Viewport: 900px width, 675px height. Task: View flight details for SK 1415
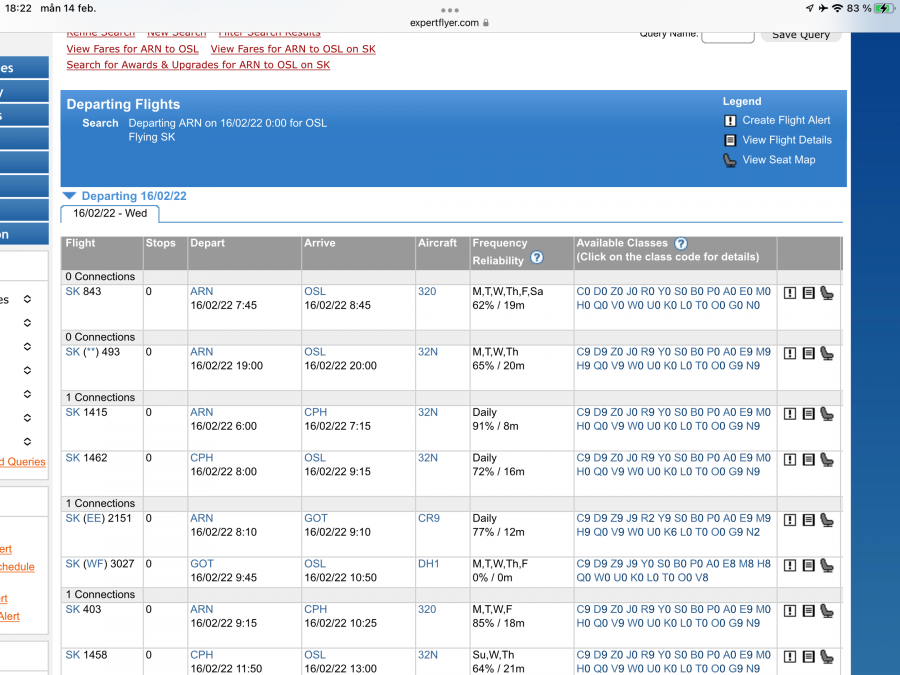[808, 414]
